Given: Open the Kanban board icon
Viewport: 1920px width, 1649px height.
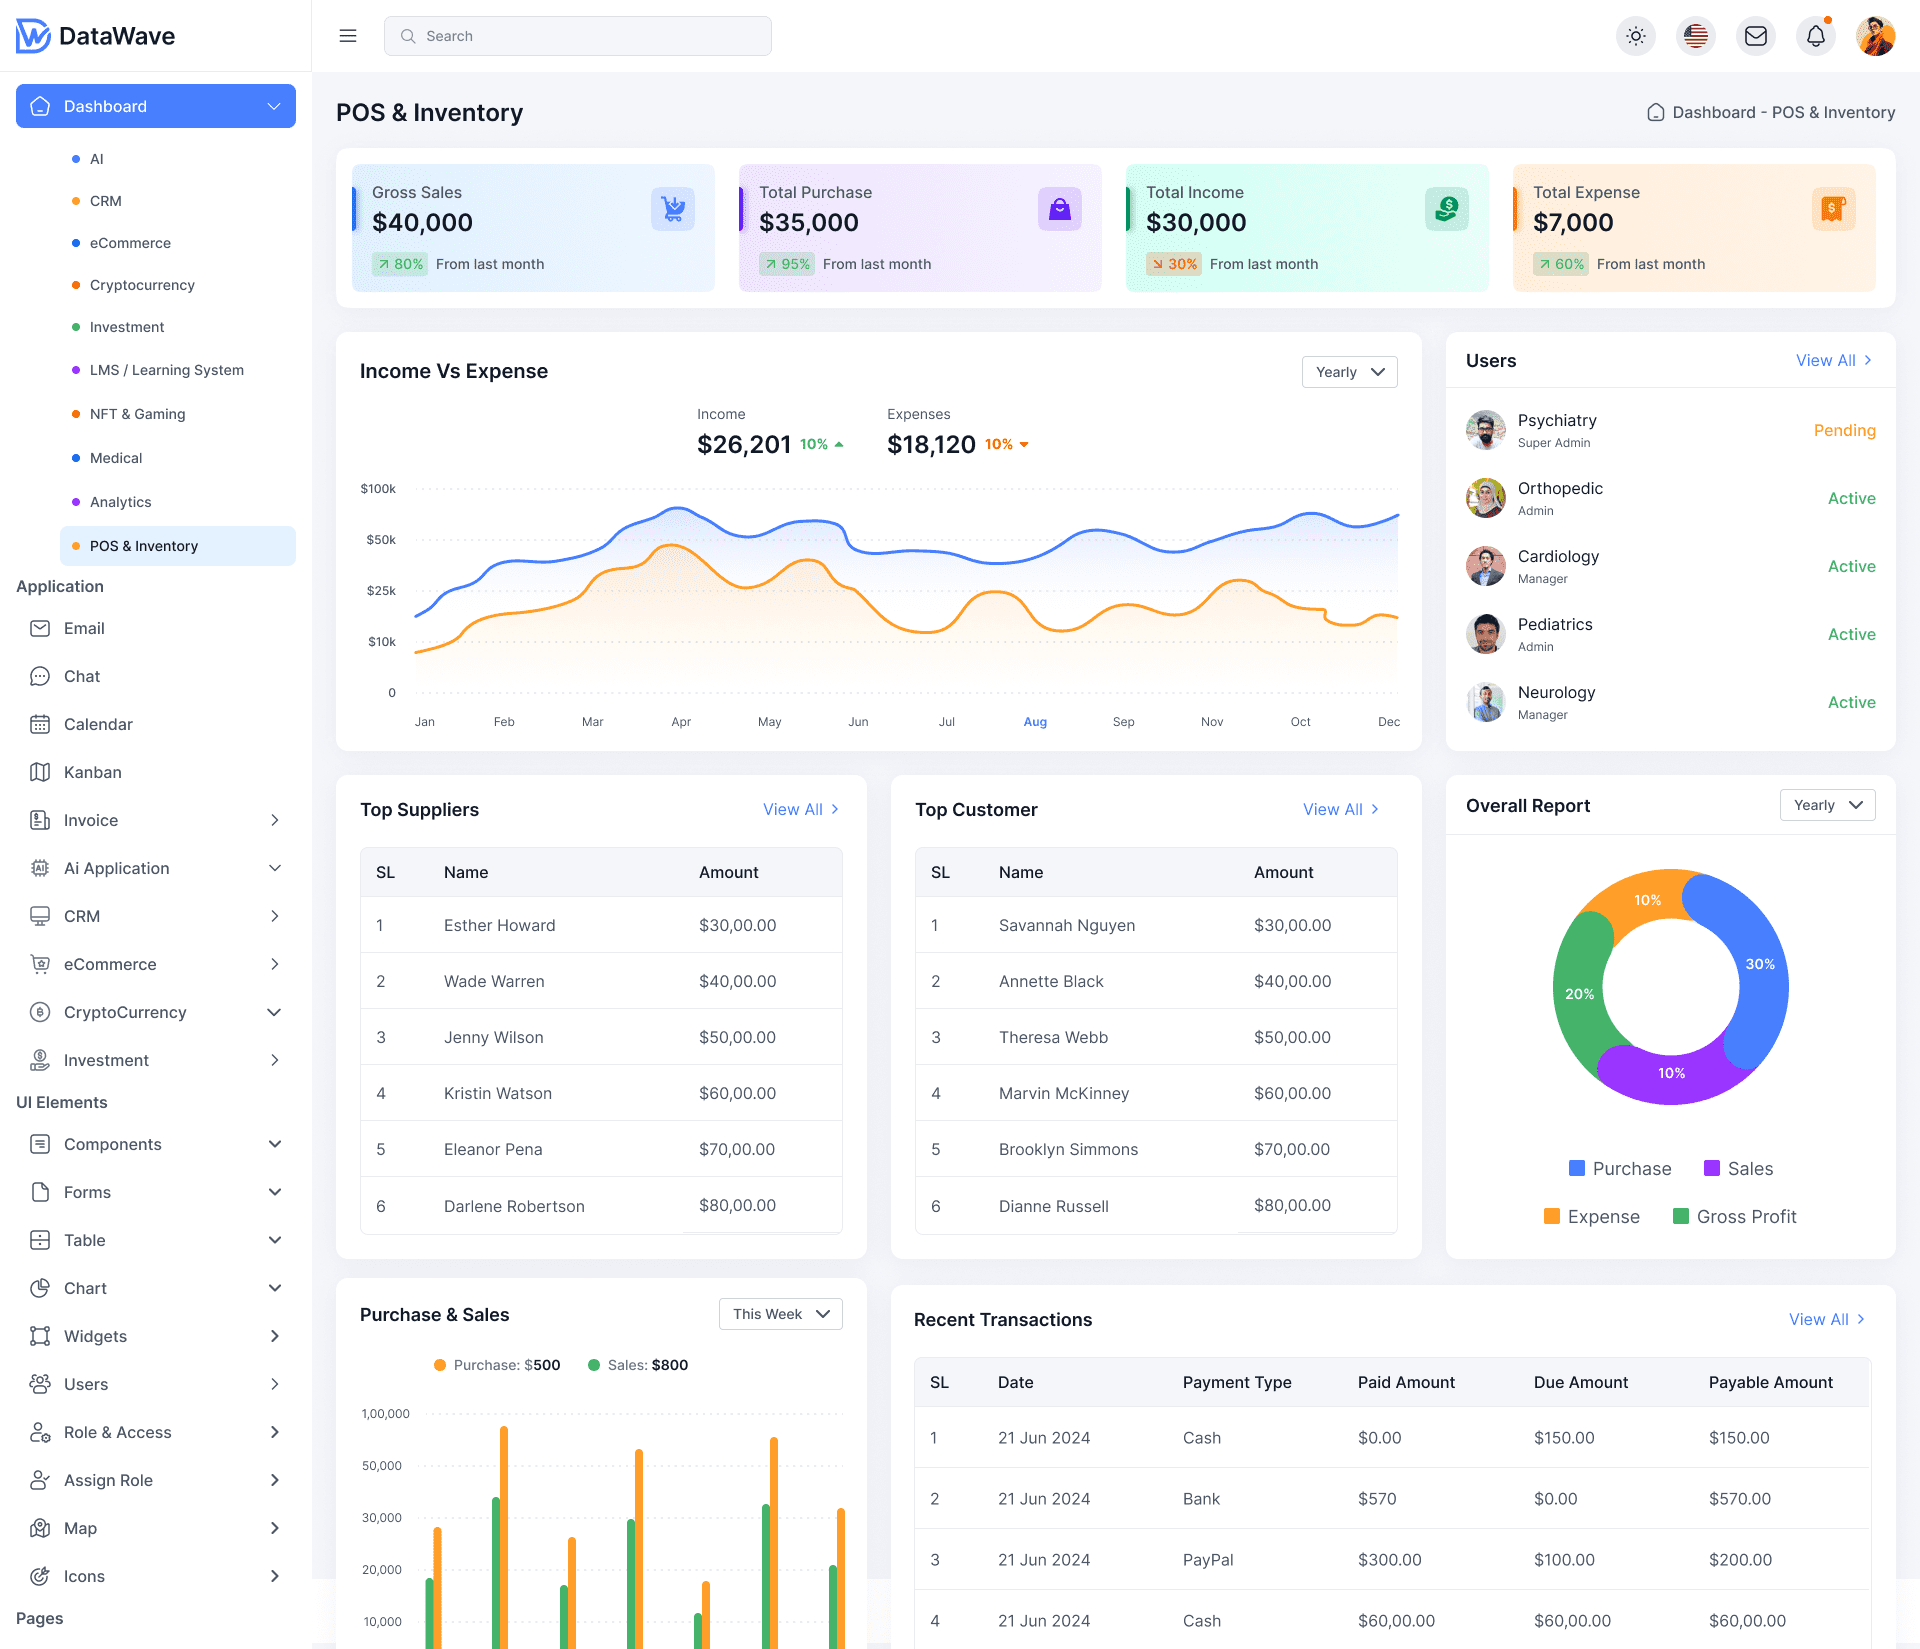Looking at the screenshot, I should pos(40,772).
